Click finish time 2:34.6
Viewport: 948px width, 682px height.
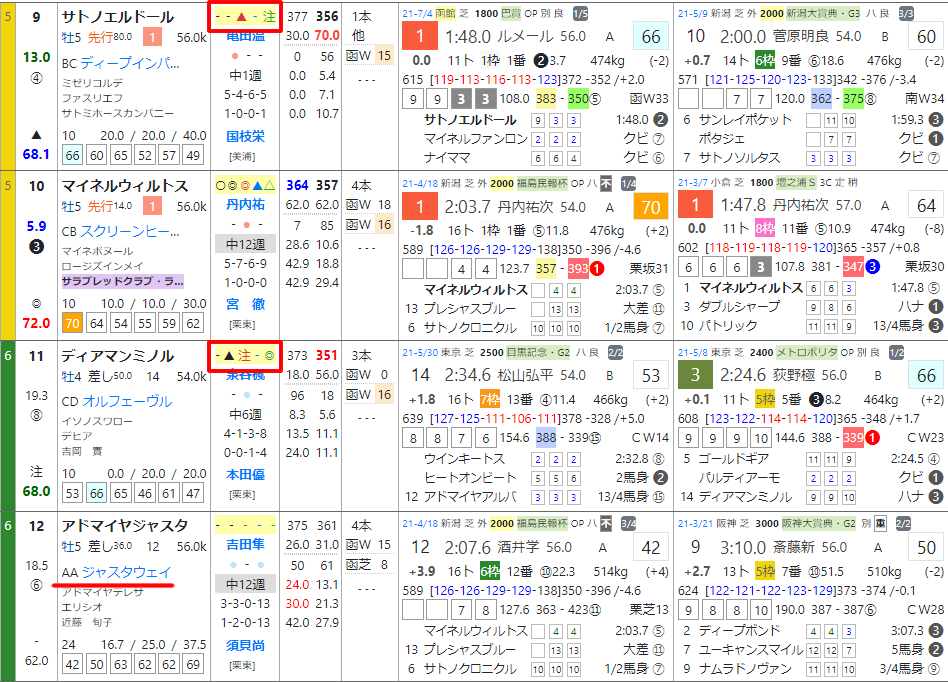point(468,375)
